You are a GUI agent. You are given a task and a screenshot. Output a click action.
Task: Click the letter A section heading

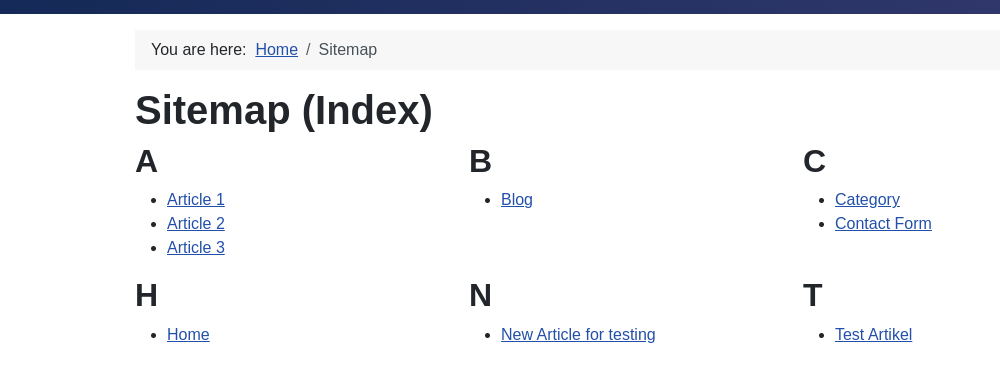(146, 161)
